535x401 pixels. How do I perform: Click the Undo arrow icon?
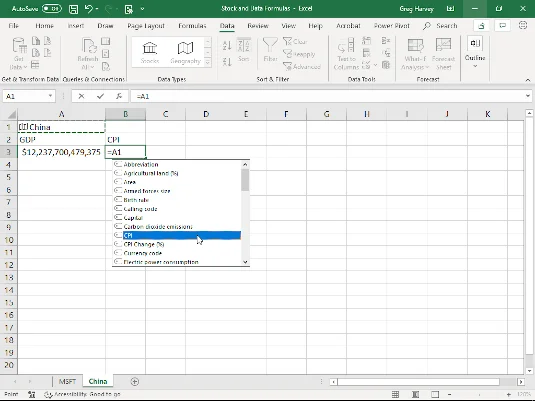coord(88,9)
